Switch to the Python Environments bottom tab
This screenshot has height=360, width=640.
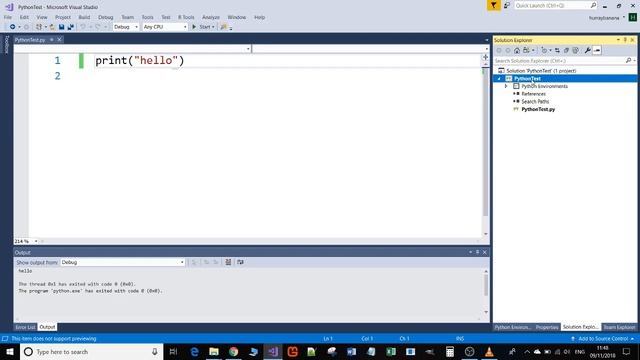pos(513,327)
